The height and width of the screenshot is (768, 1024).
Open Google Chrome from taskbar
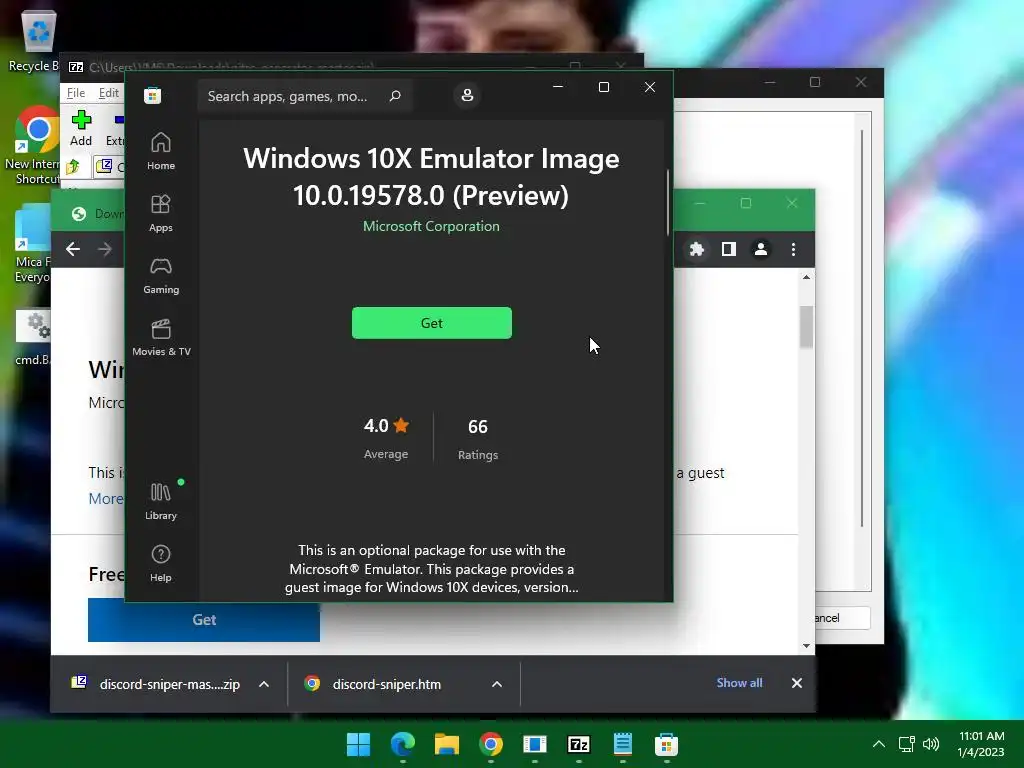(x=491, y=744)
